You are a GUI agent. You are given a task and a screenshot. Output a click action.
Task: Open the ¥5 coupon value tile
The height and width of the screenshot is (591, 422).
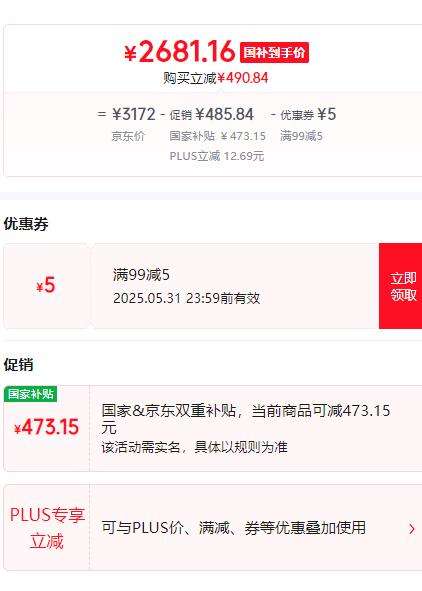tap(47, 286)
